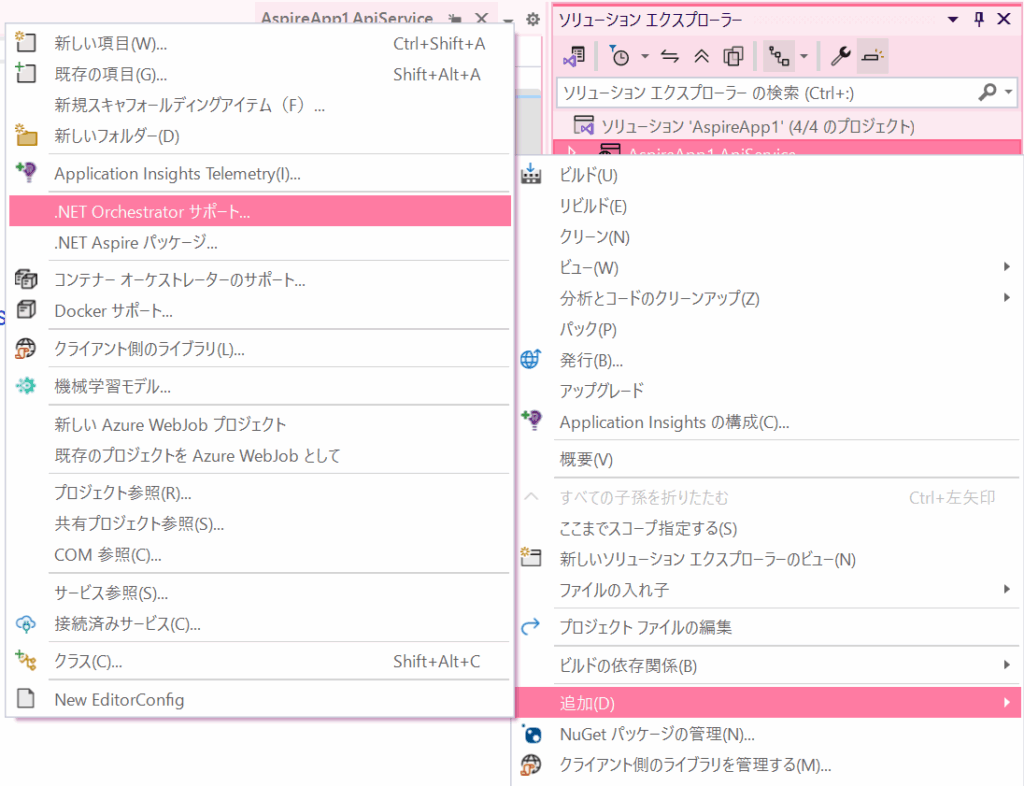Screen dimensions: 1024x786
Task: Toggle the nested file view icon
Action: click(778, 56)
